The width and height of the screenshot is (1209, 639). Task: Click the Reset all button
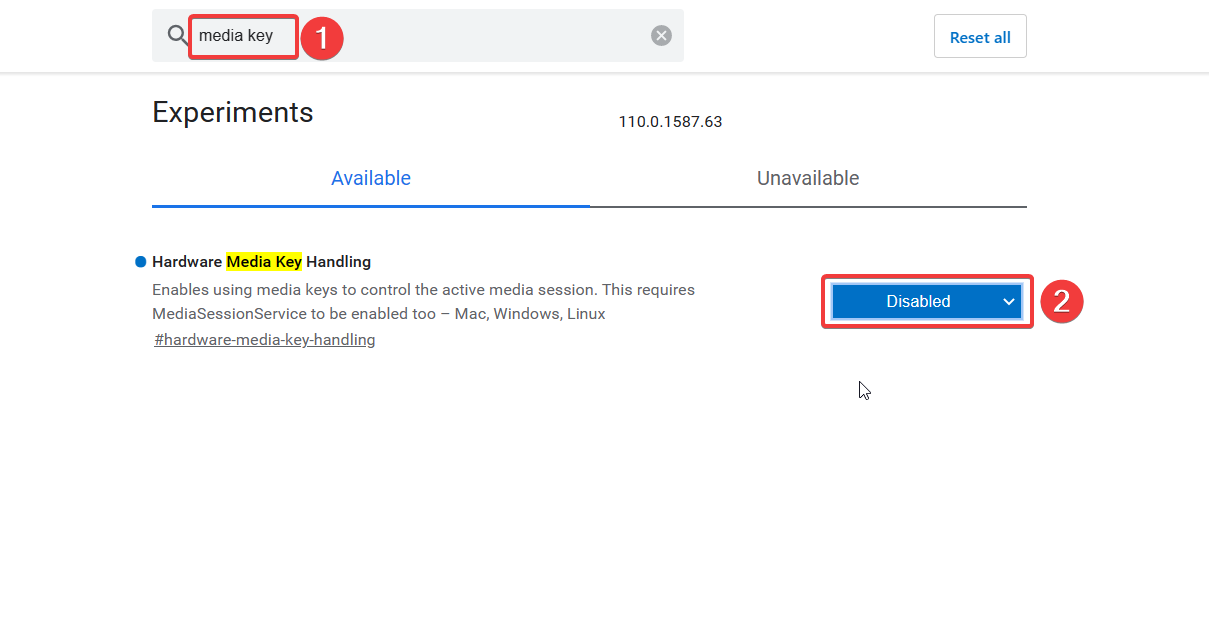pyautogui.click(x=979, y=35)
